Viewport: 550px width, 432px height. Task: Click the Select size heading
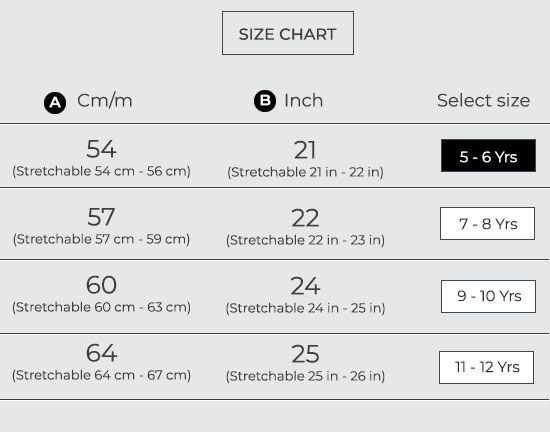point(483,101)
